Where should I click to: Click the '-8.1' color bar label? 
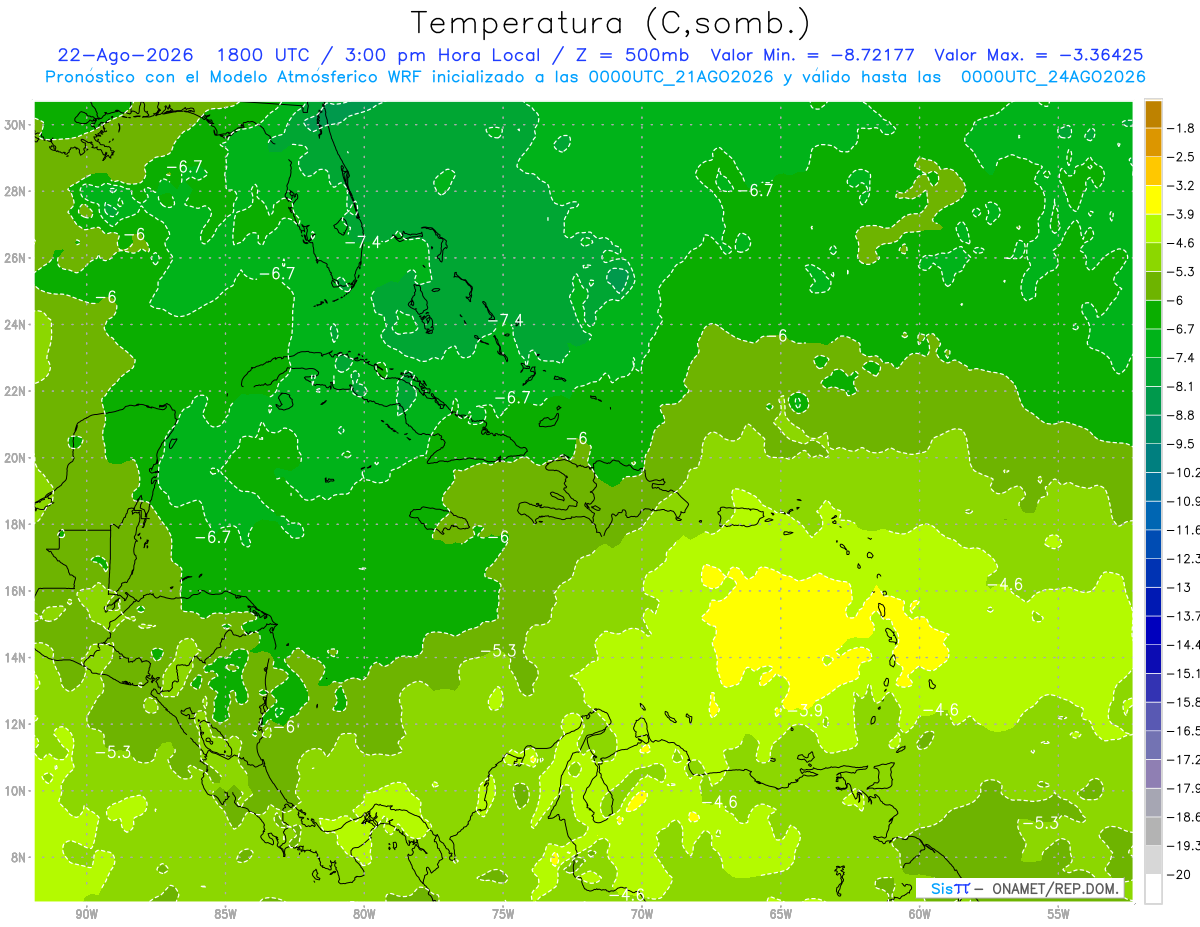pyautogui.click(x=1181, y=387)
